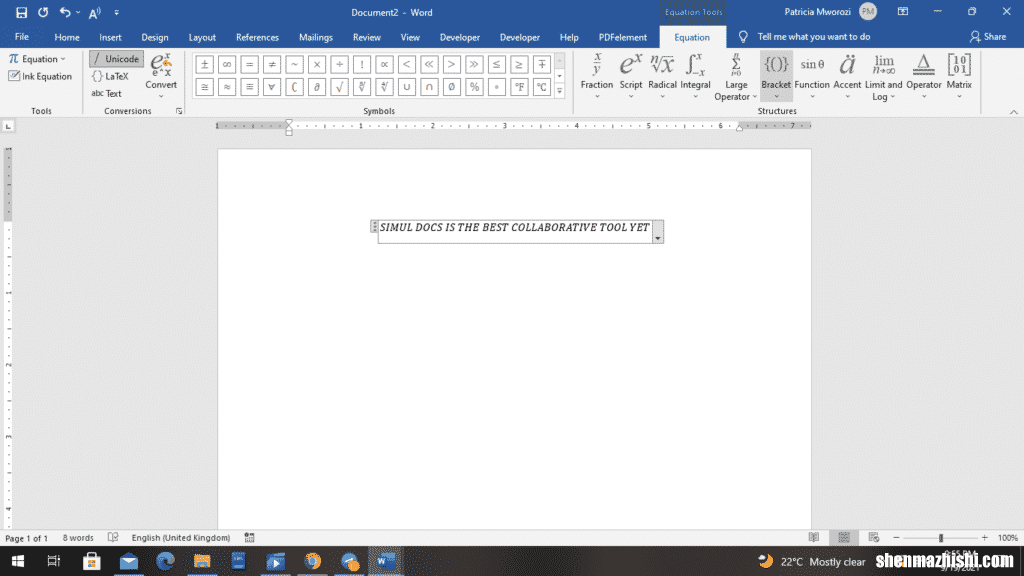Insert the plus-minus symbol
This screenshot has height=576, width=1024.
click(204, 65)
